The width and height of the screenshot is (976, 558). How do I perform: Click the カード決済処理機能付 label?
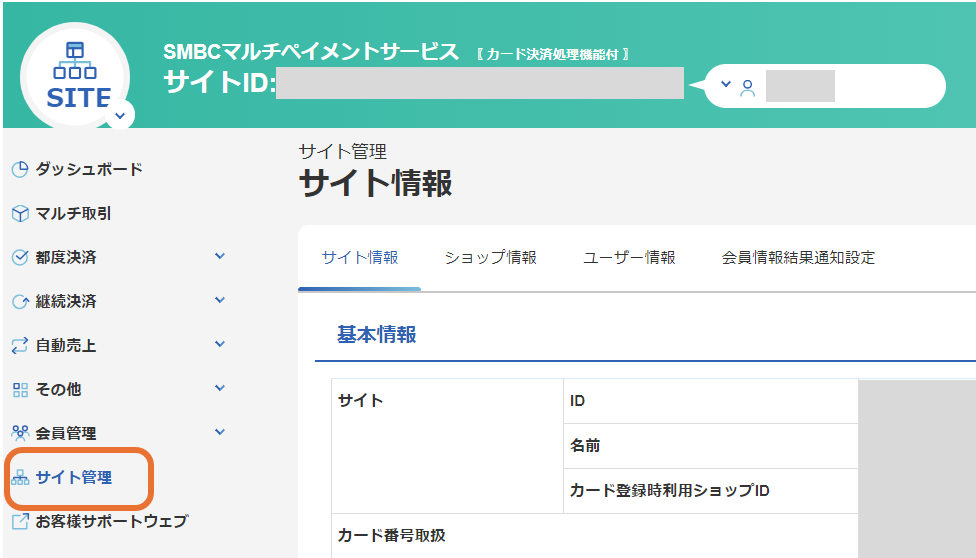(x=553, y=54)
